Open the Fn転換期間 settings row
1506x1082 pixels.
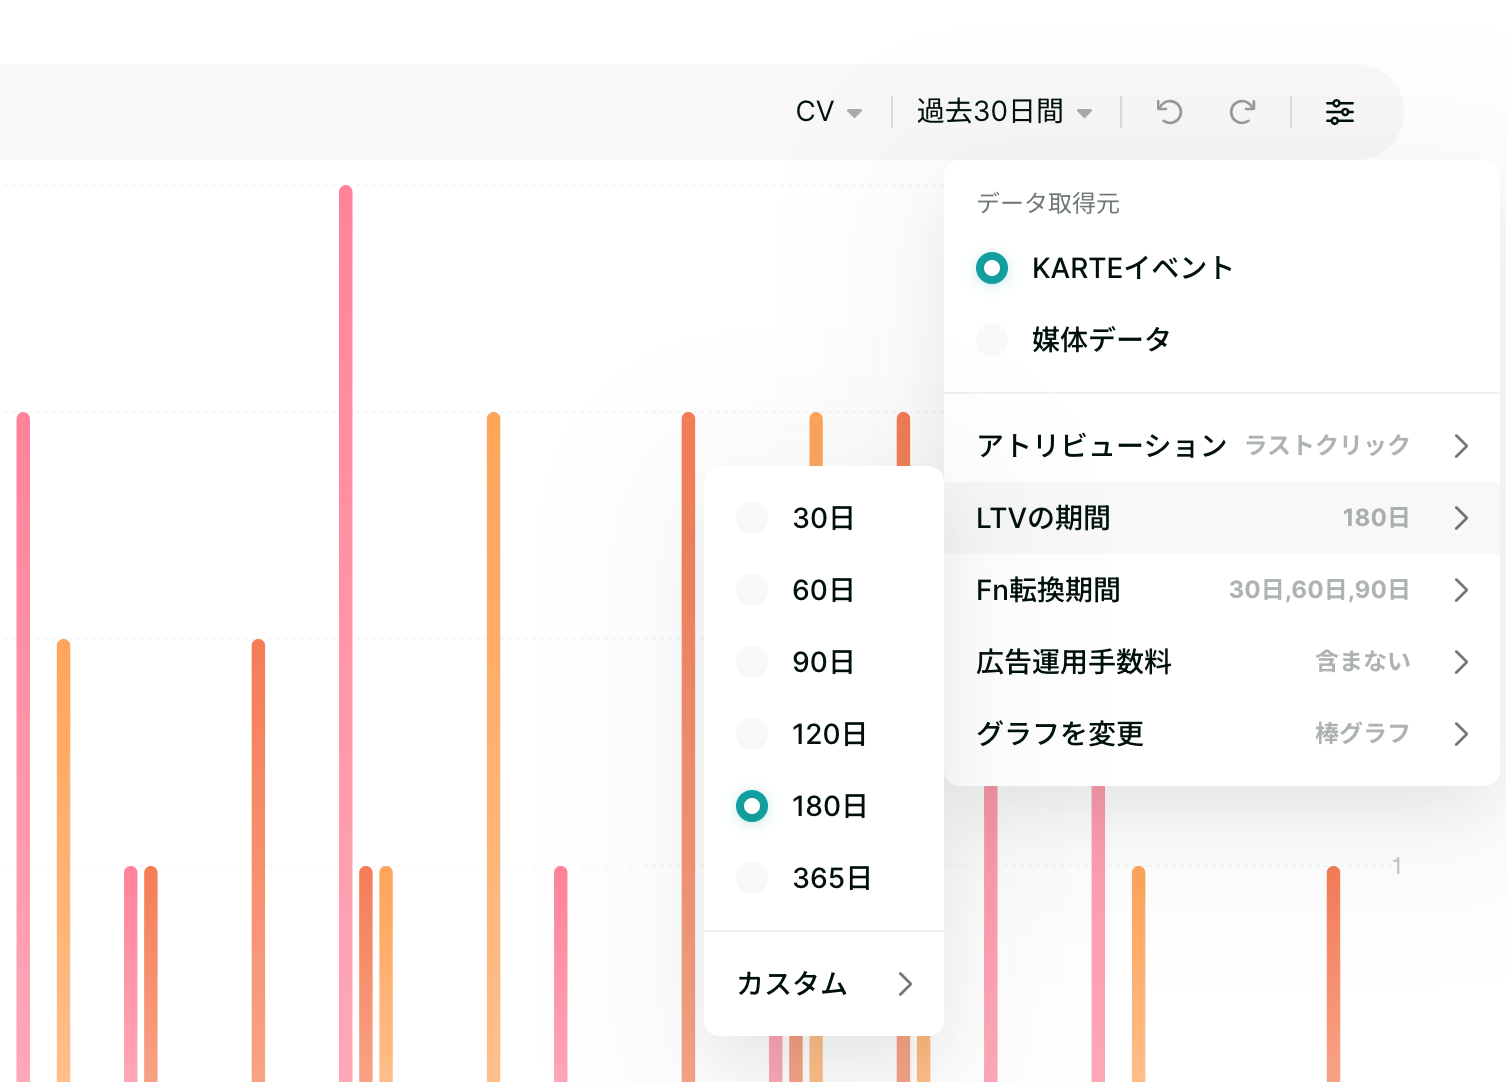point(1222,590)
